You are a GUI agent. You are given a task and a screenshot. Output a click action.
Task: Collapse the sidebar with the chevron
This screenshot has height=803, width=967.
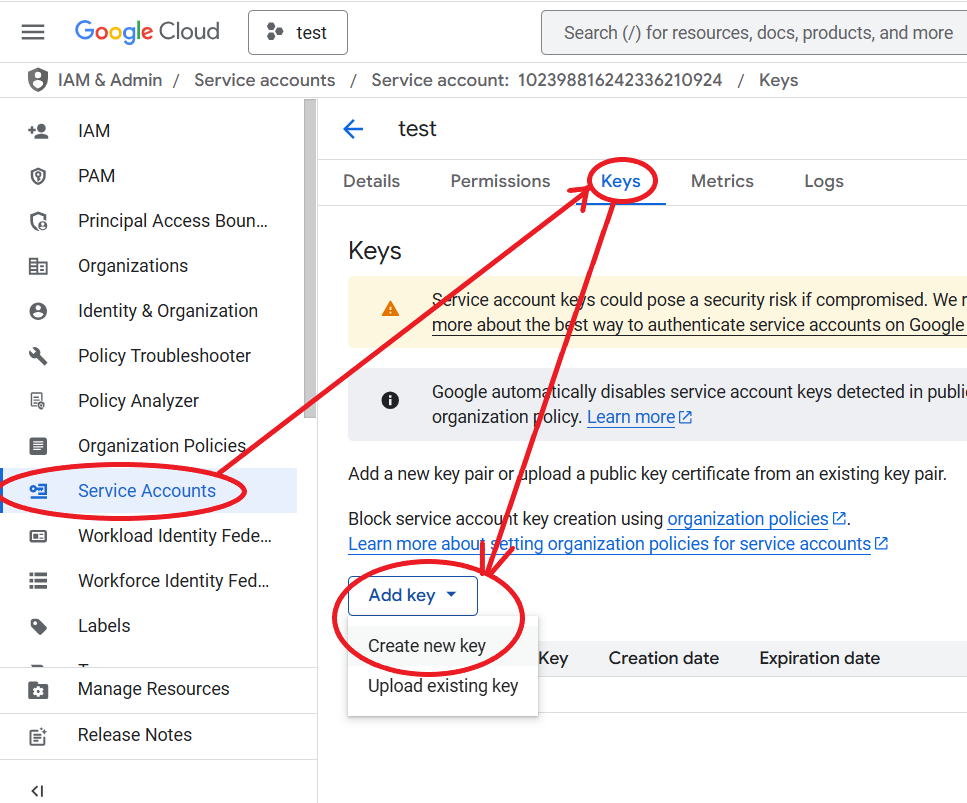click(x=38, y=791)
